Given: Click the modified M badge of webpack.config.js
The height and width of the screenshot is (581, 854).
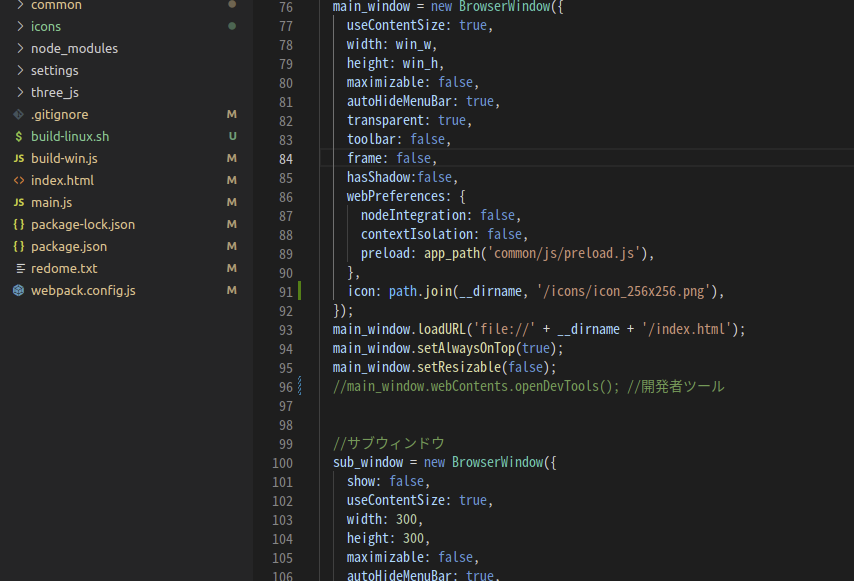Looking at the screenshot, I should [x=231, y=290].
